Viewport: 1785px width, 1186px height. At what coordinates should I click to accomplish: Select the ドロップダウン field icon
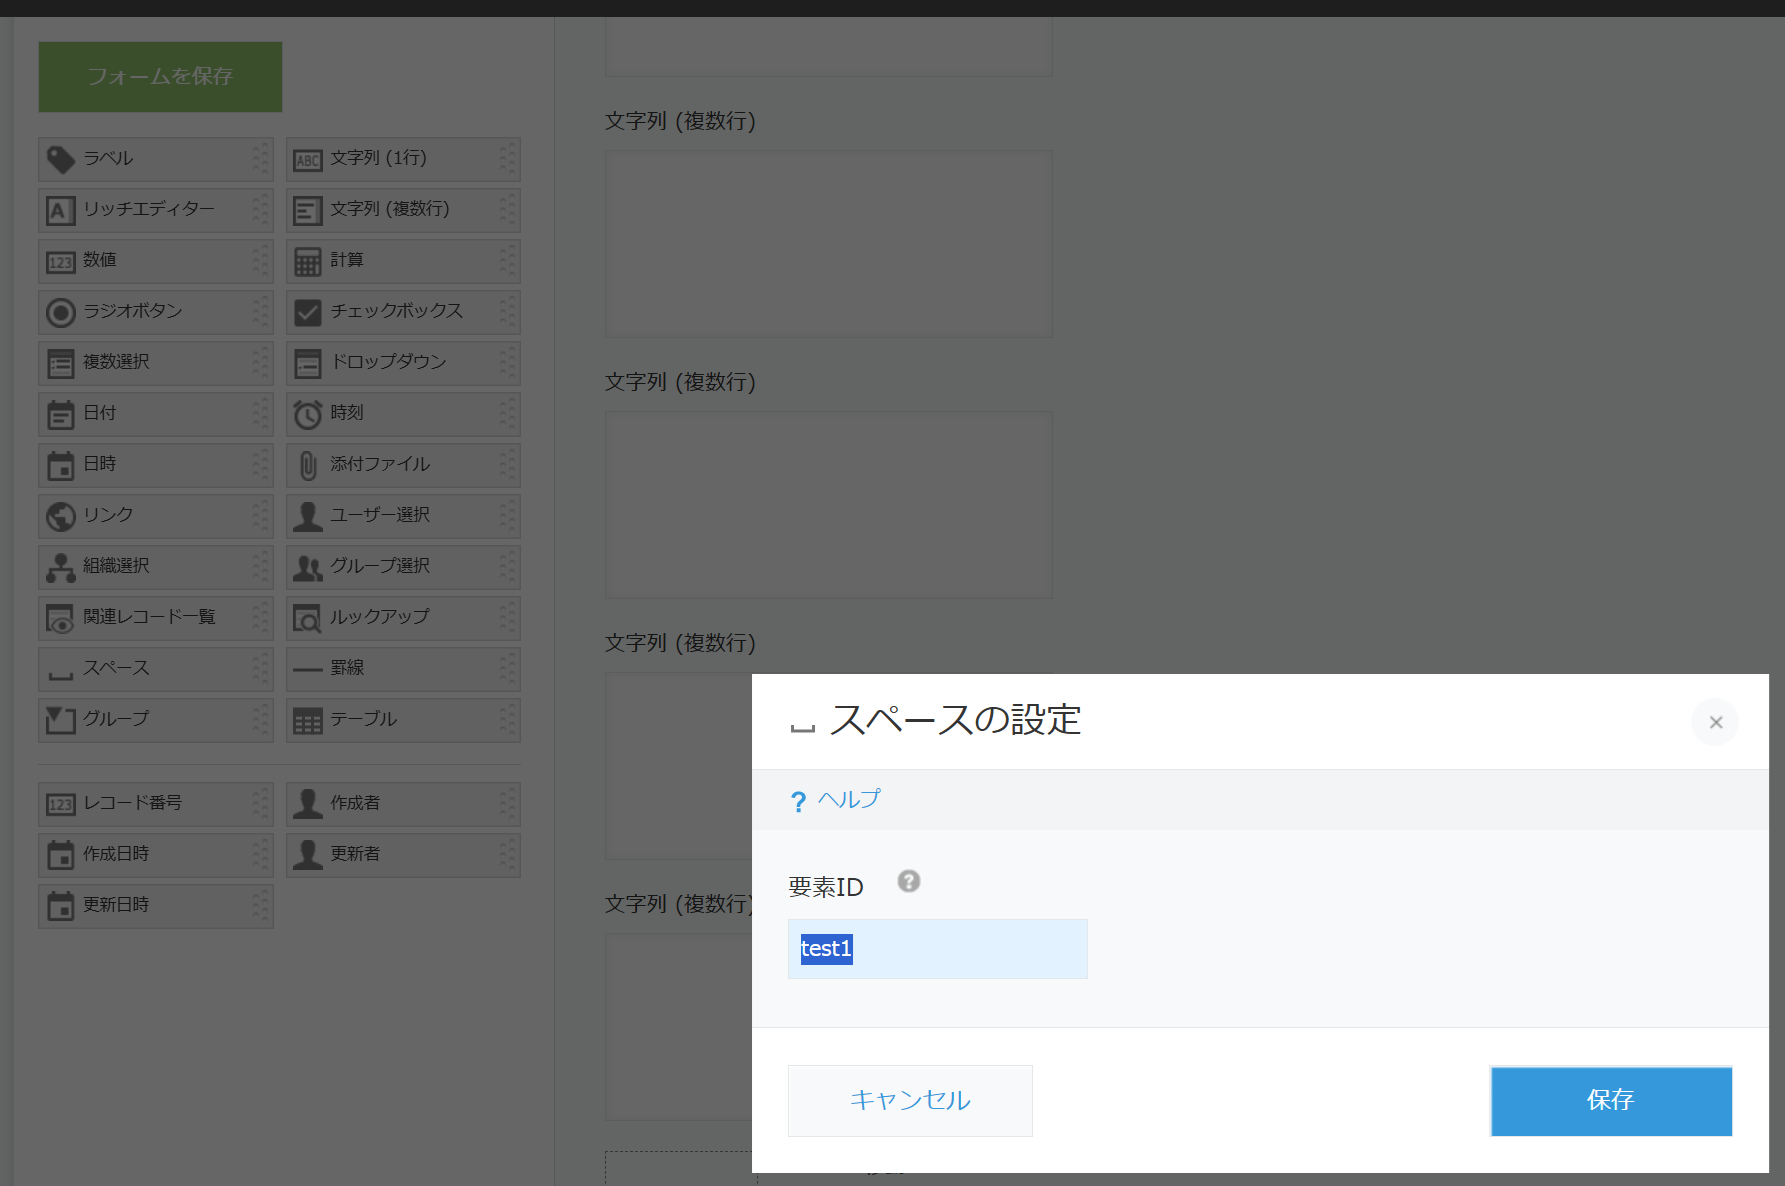click(308, 364)
